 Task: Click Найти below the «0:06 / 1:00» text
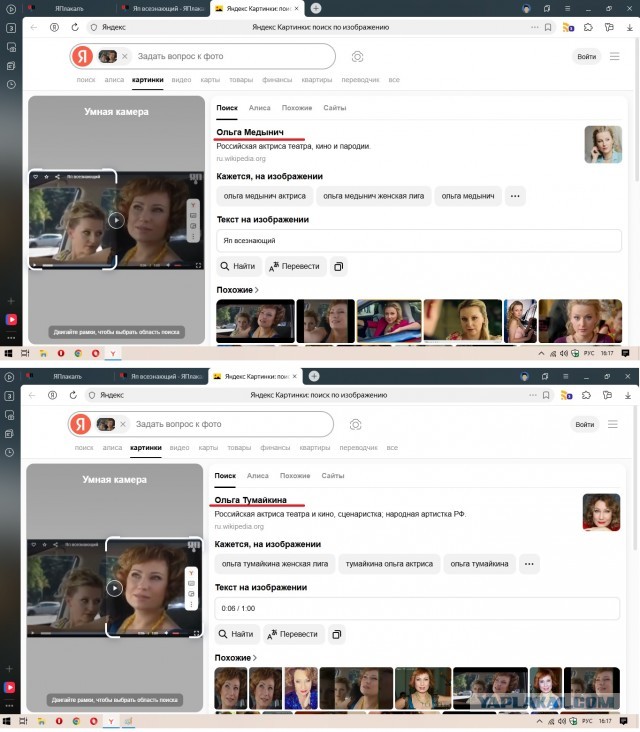click(236, 634)
